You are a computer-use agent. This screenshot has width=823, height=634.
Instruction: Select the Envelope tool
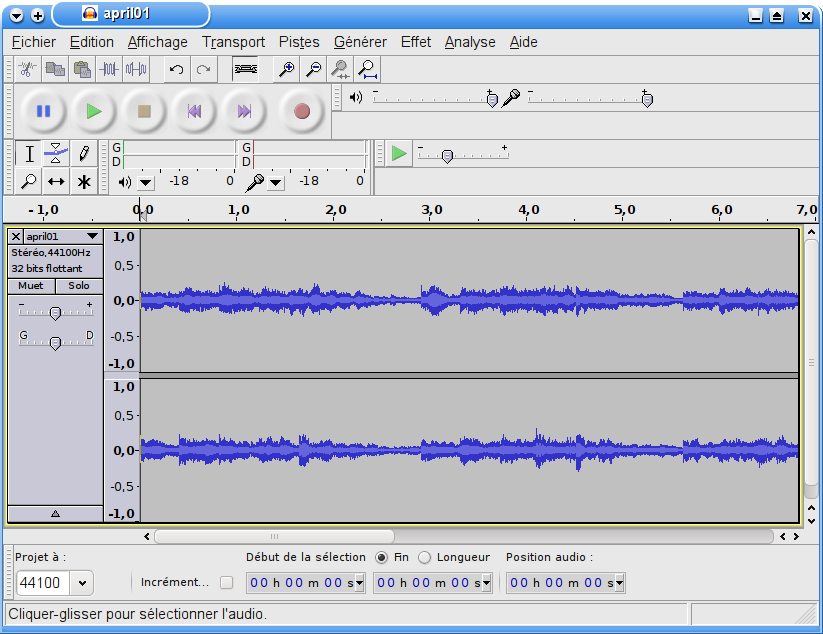pyautogui.click(x=56, y=154)
